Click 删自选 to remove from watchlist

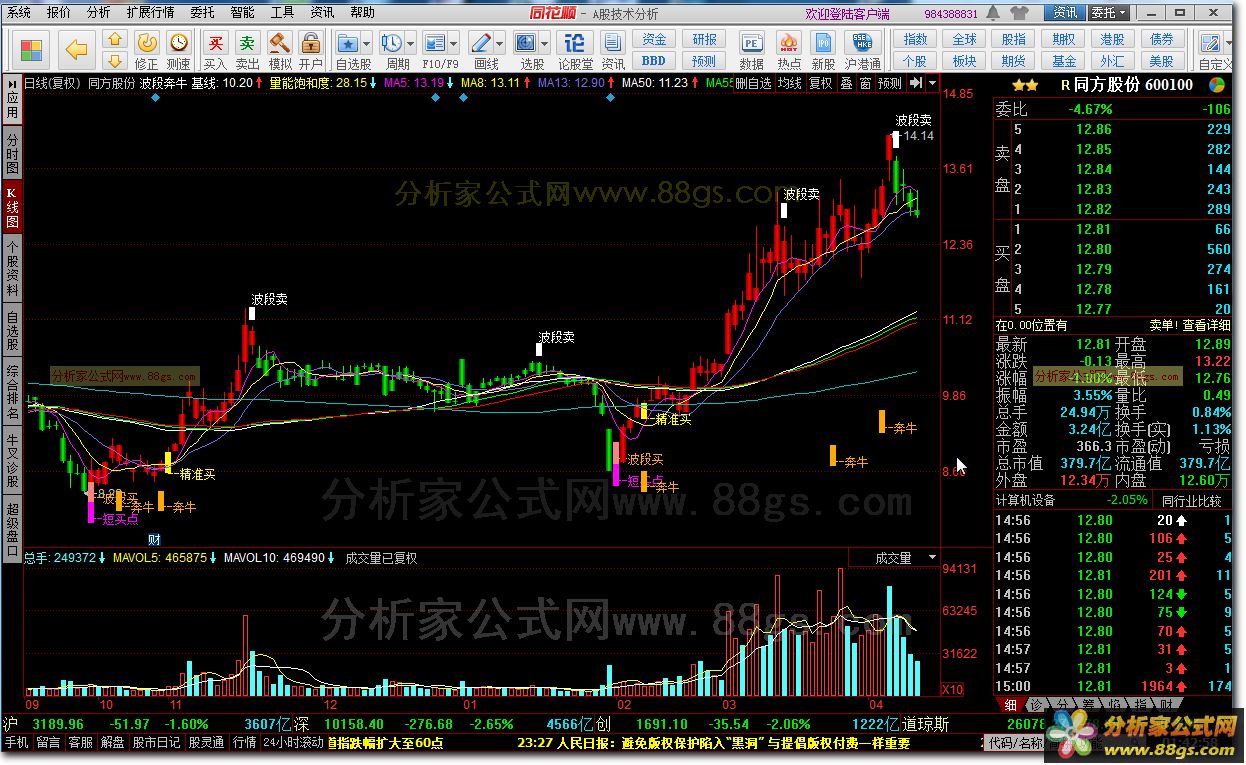[x=753, y=83]
